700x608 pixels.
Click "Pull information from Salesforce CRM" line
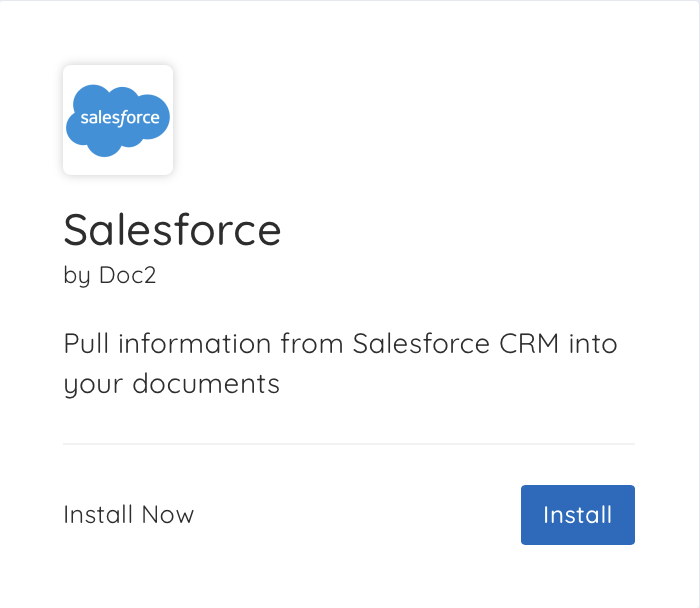click(x=311, y=344)
